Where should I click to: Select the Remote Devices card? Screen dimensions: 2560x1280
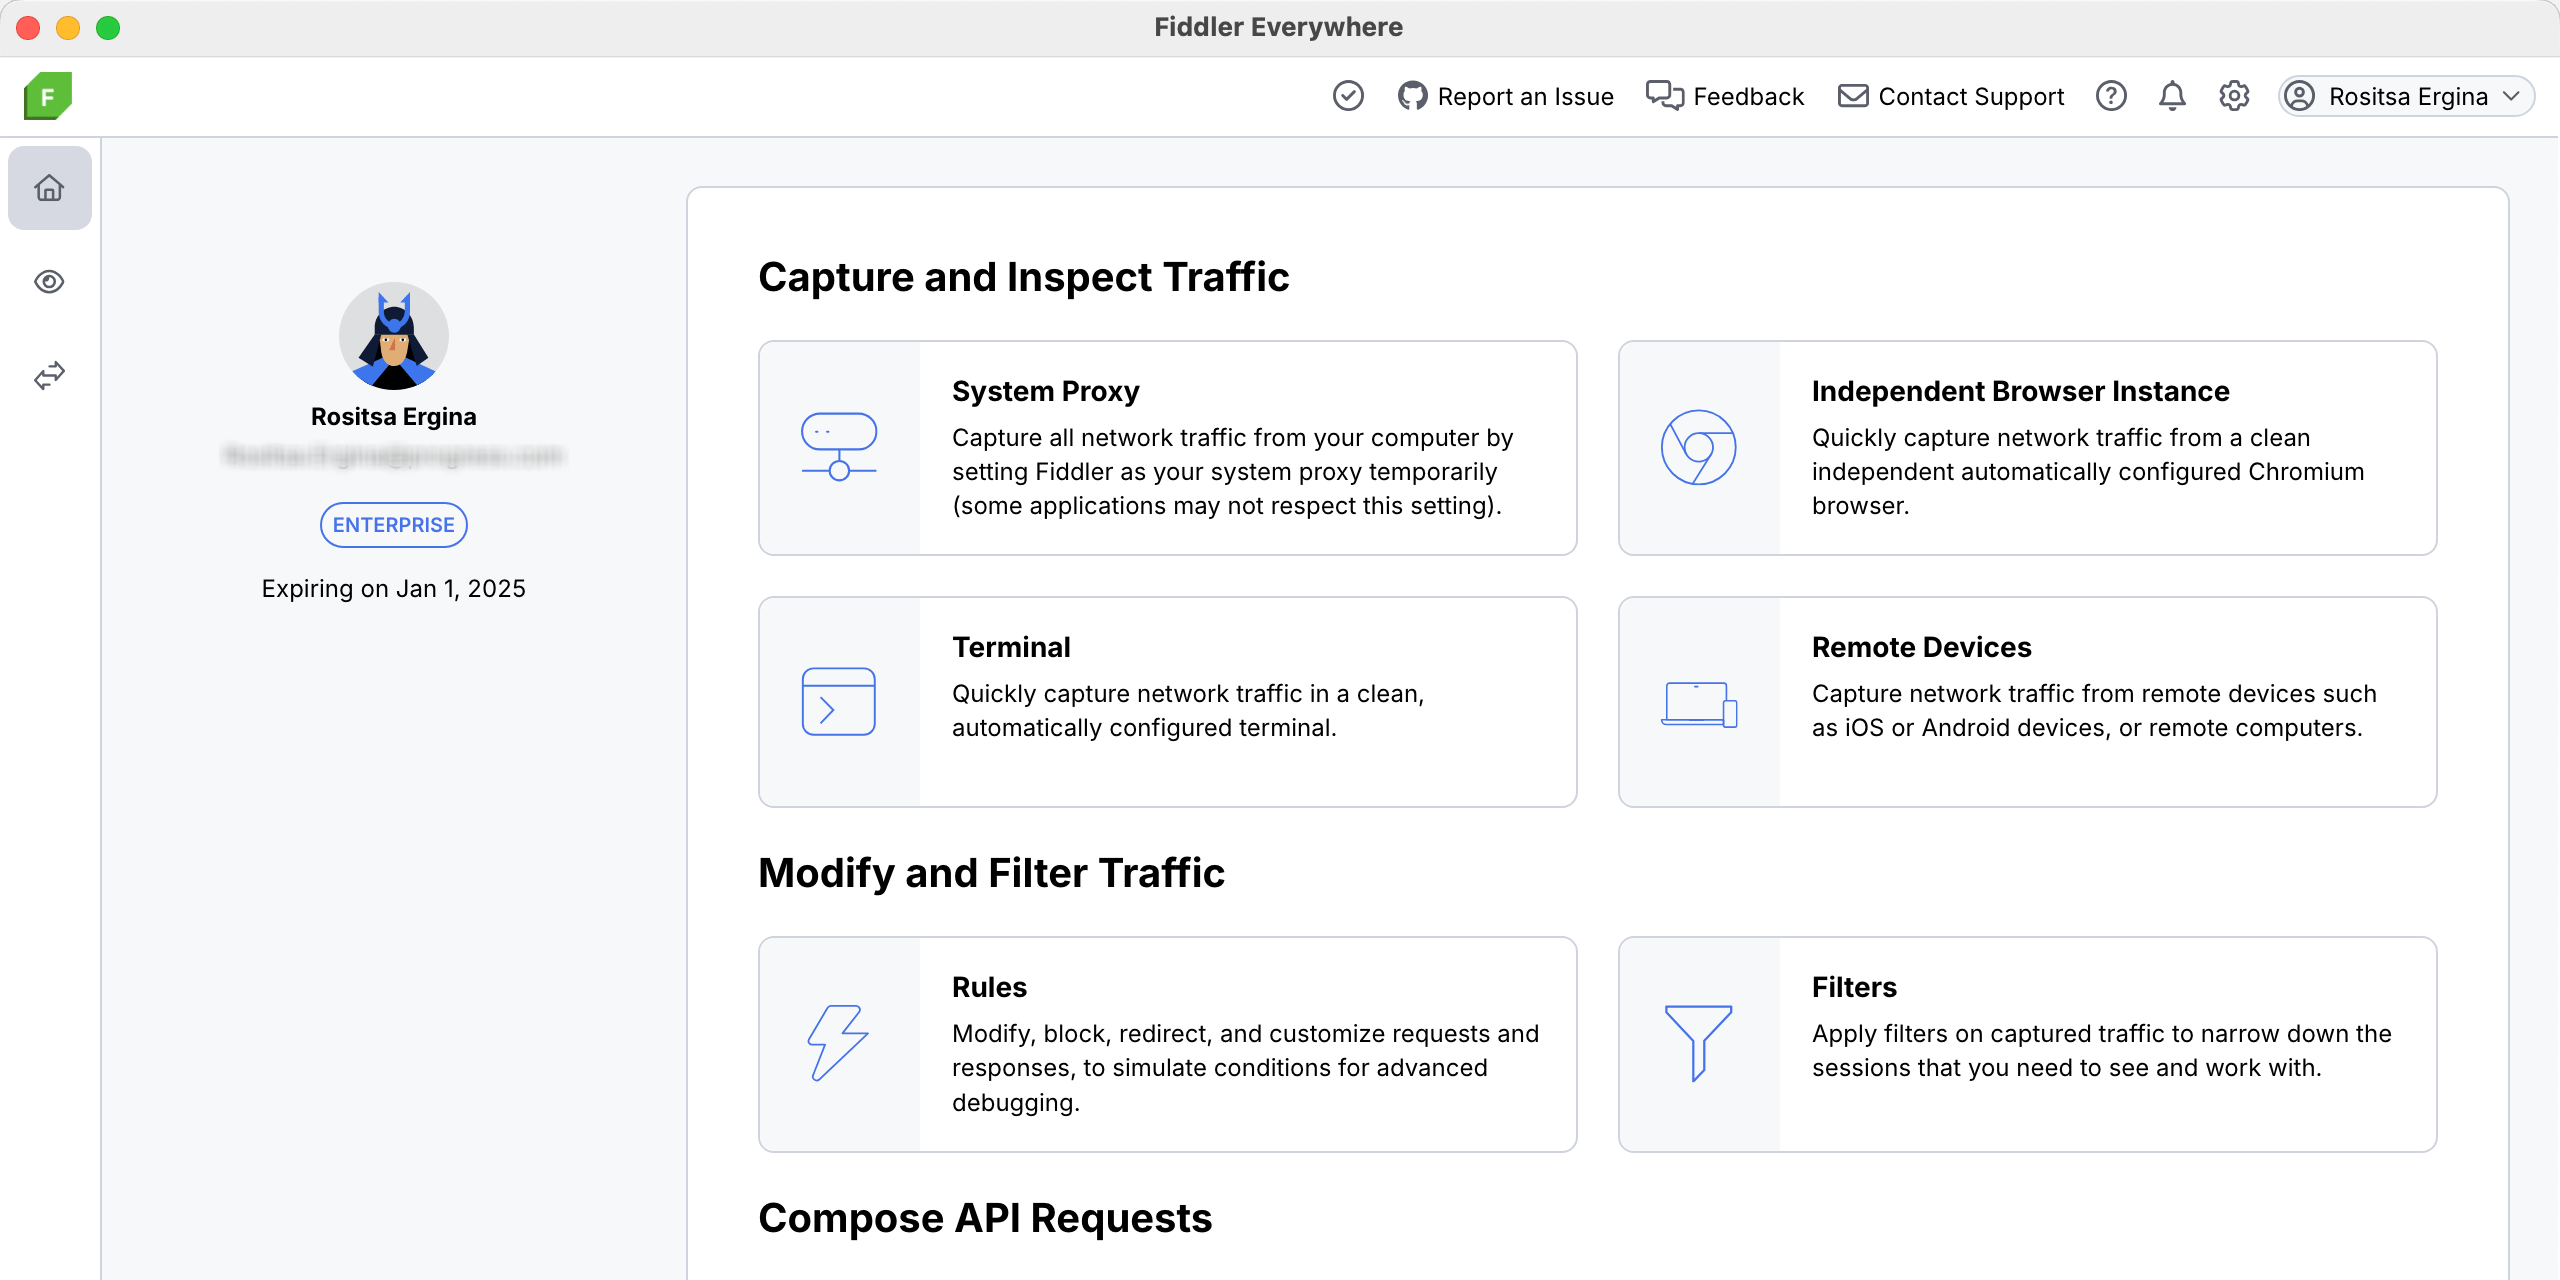(x=2027, y=701)
